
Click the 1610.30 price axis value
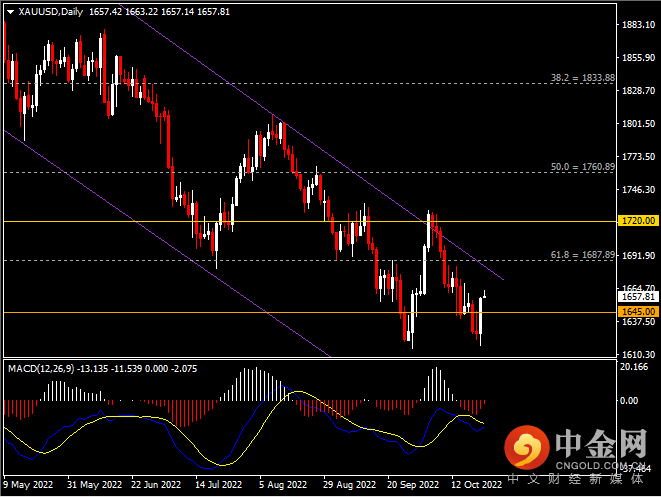pyautogui.click(x=639, y=355)
